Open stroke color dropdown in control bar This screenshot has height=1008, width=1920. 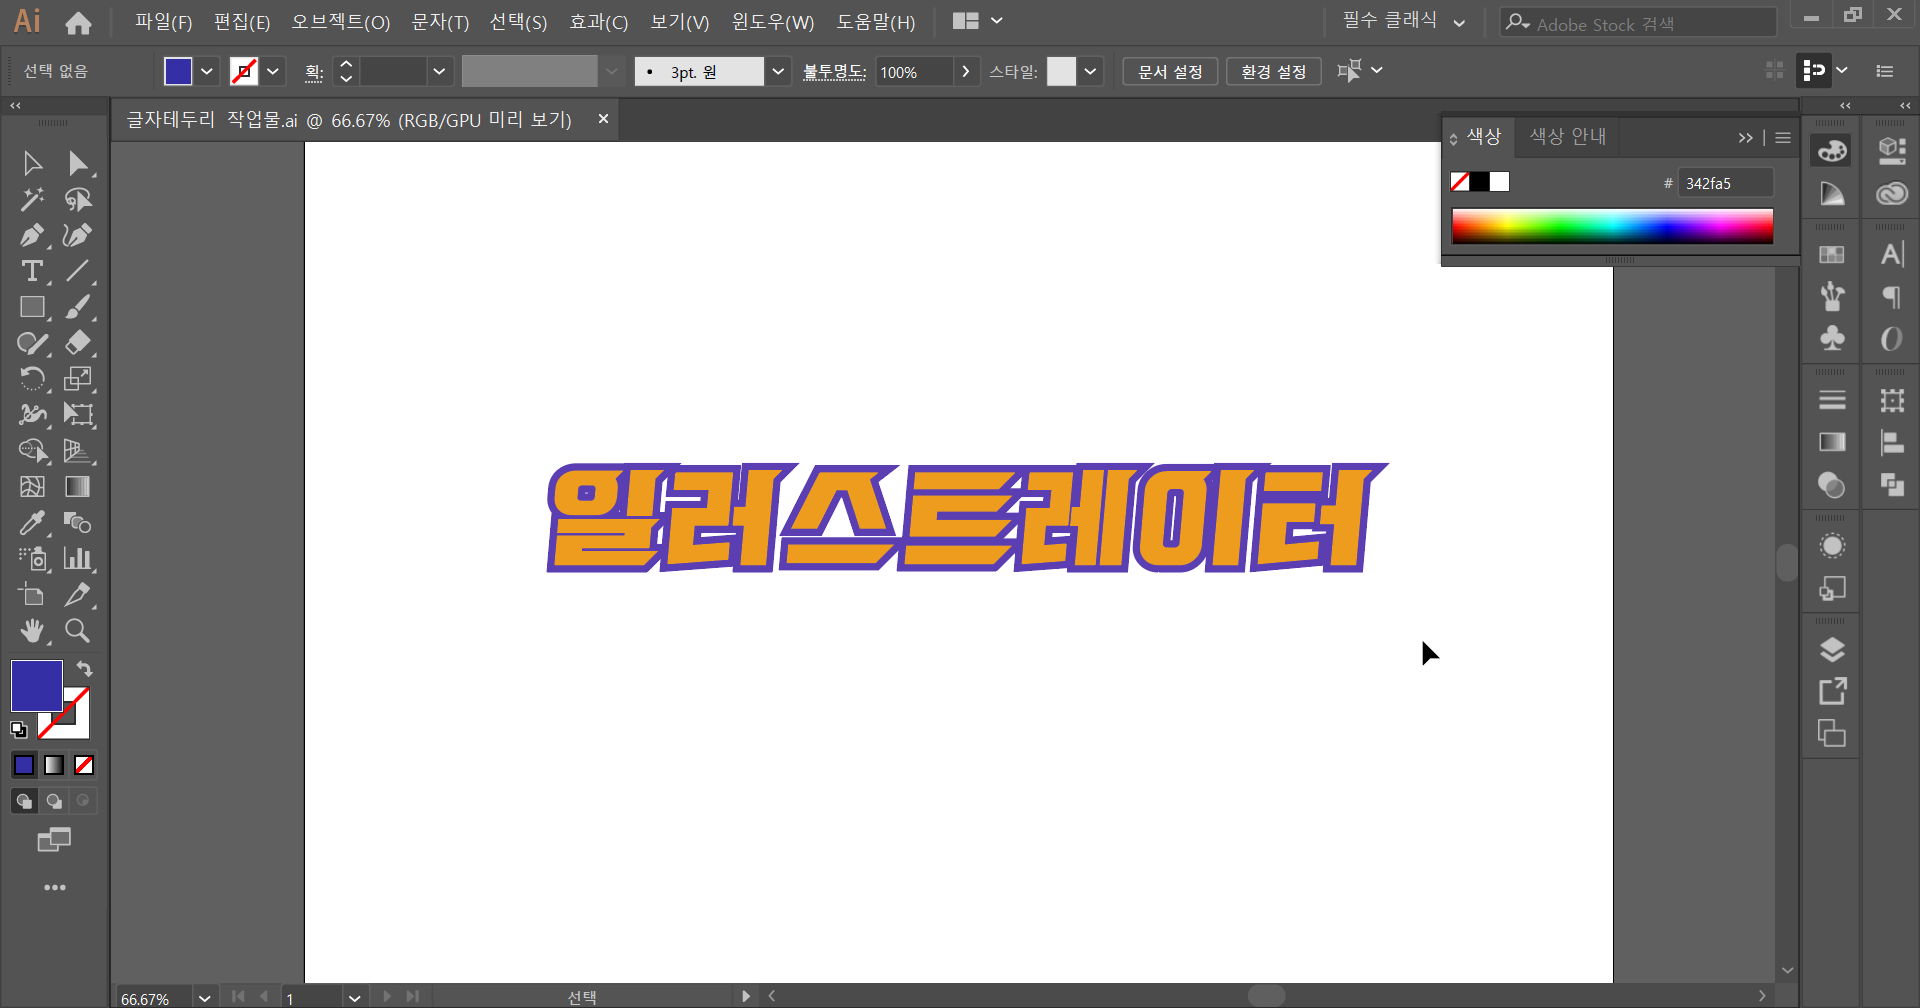(273, 71)
